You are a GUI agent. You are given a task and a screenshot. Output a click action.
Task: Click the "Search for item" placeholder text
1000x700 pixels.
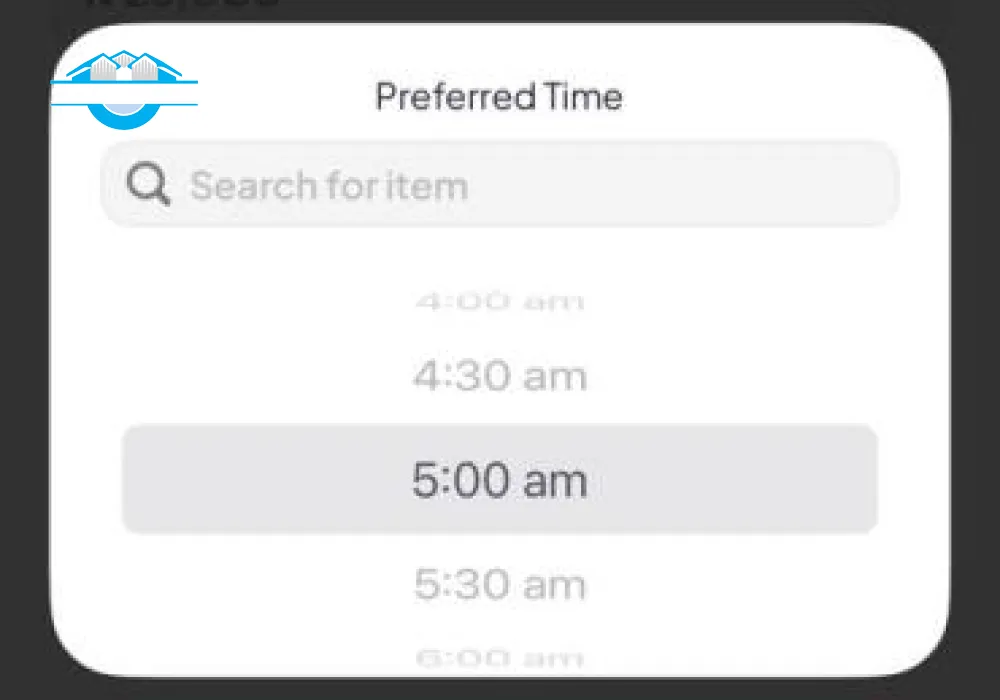pyautogui.click(x=329, y=186)
